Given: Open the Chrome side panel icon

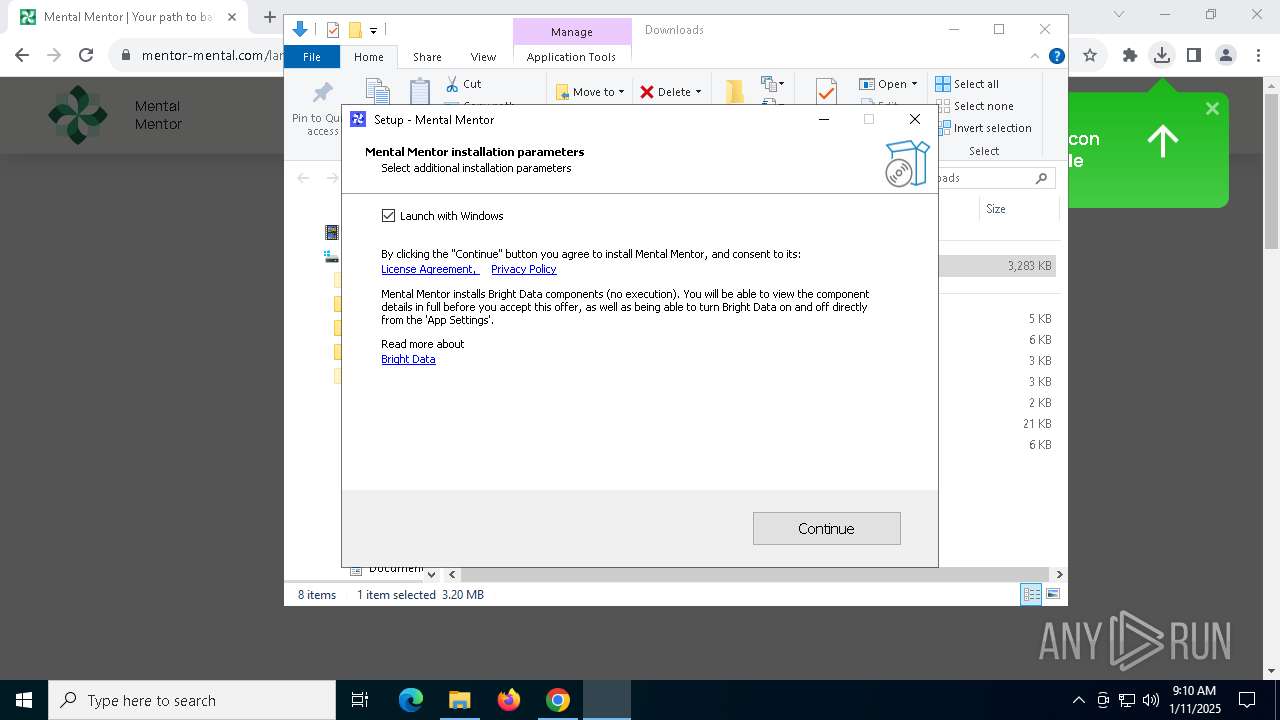Looking at the screenshot, I should coord(1193,55).
